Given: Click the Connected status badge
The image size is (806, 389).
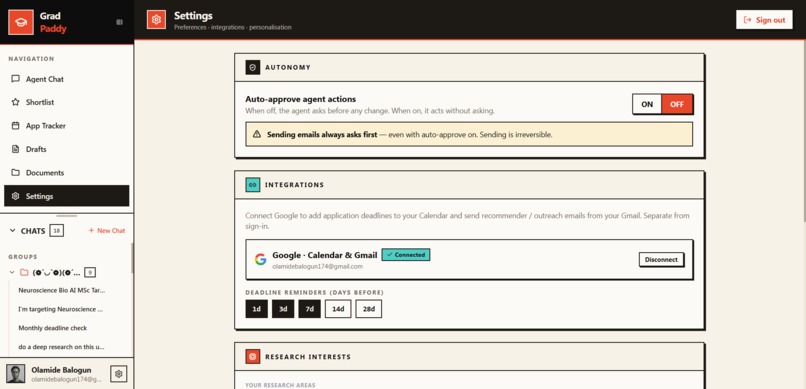Looking at the screenshot, I should (x=406, y=254).
